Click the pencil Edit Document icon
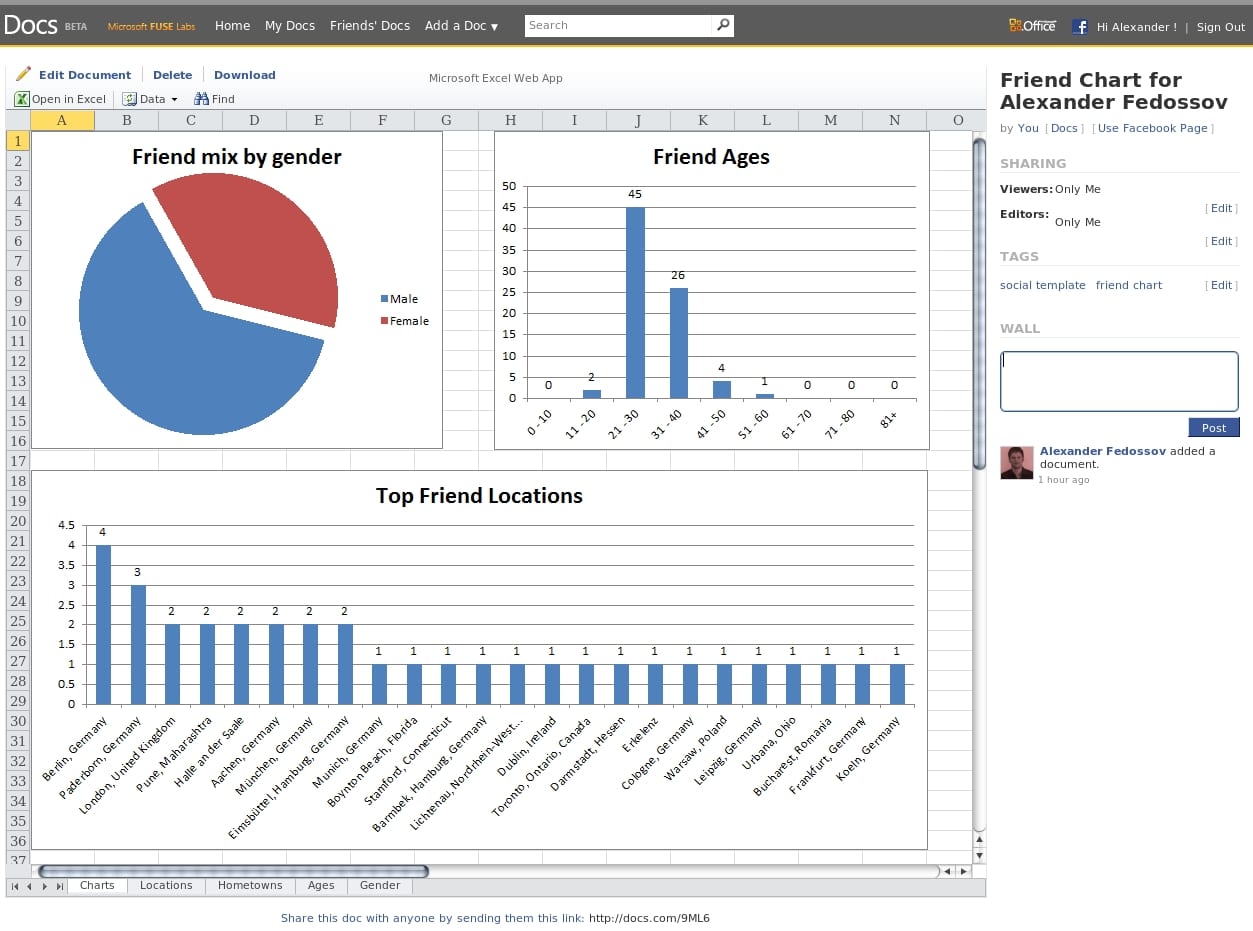The image size is (1253, 931). click(23, 74)
